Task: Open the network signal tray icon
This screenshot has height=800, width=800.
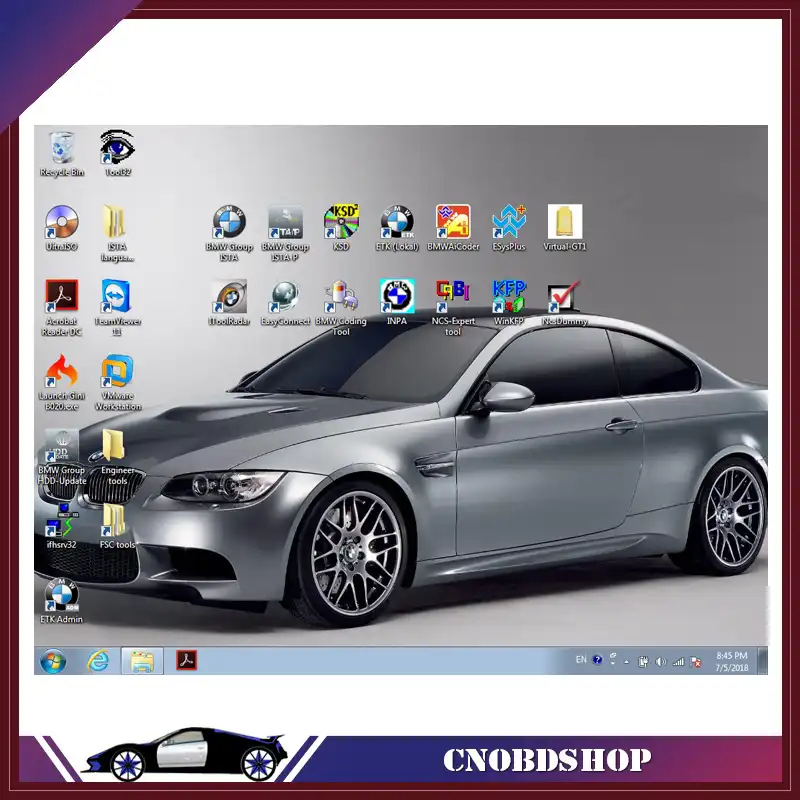Action: (x=678, y=662)
